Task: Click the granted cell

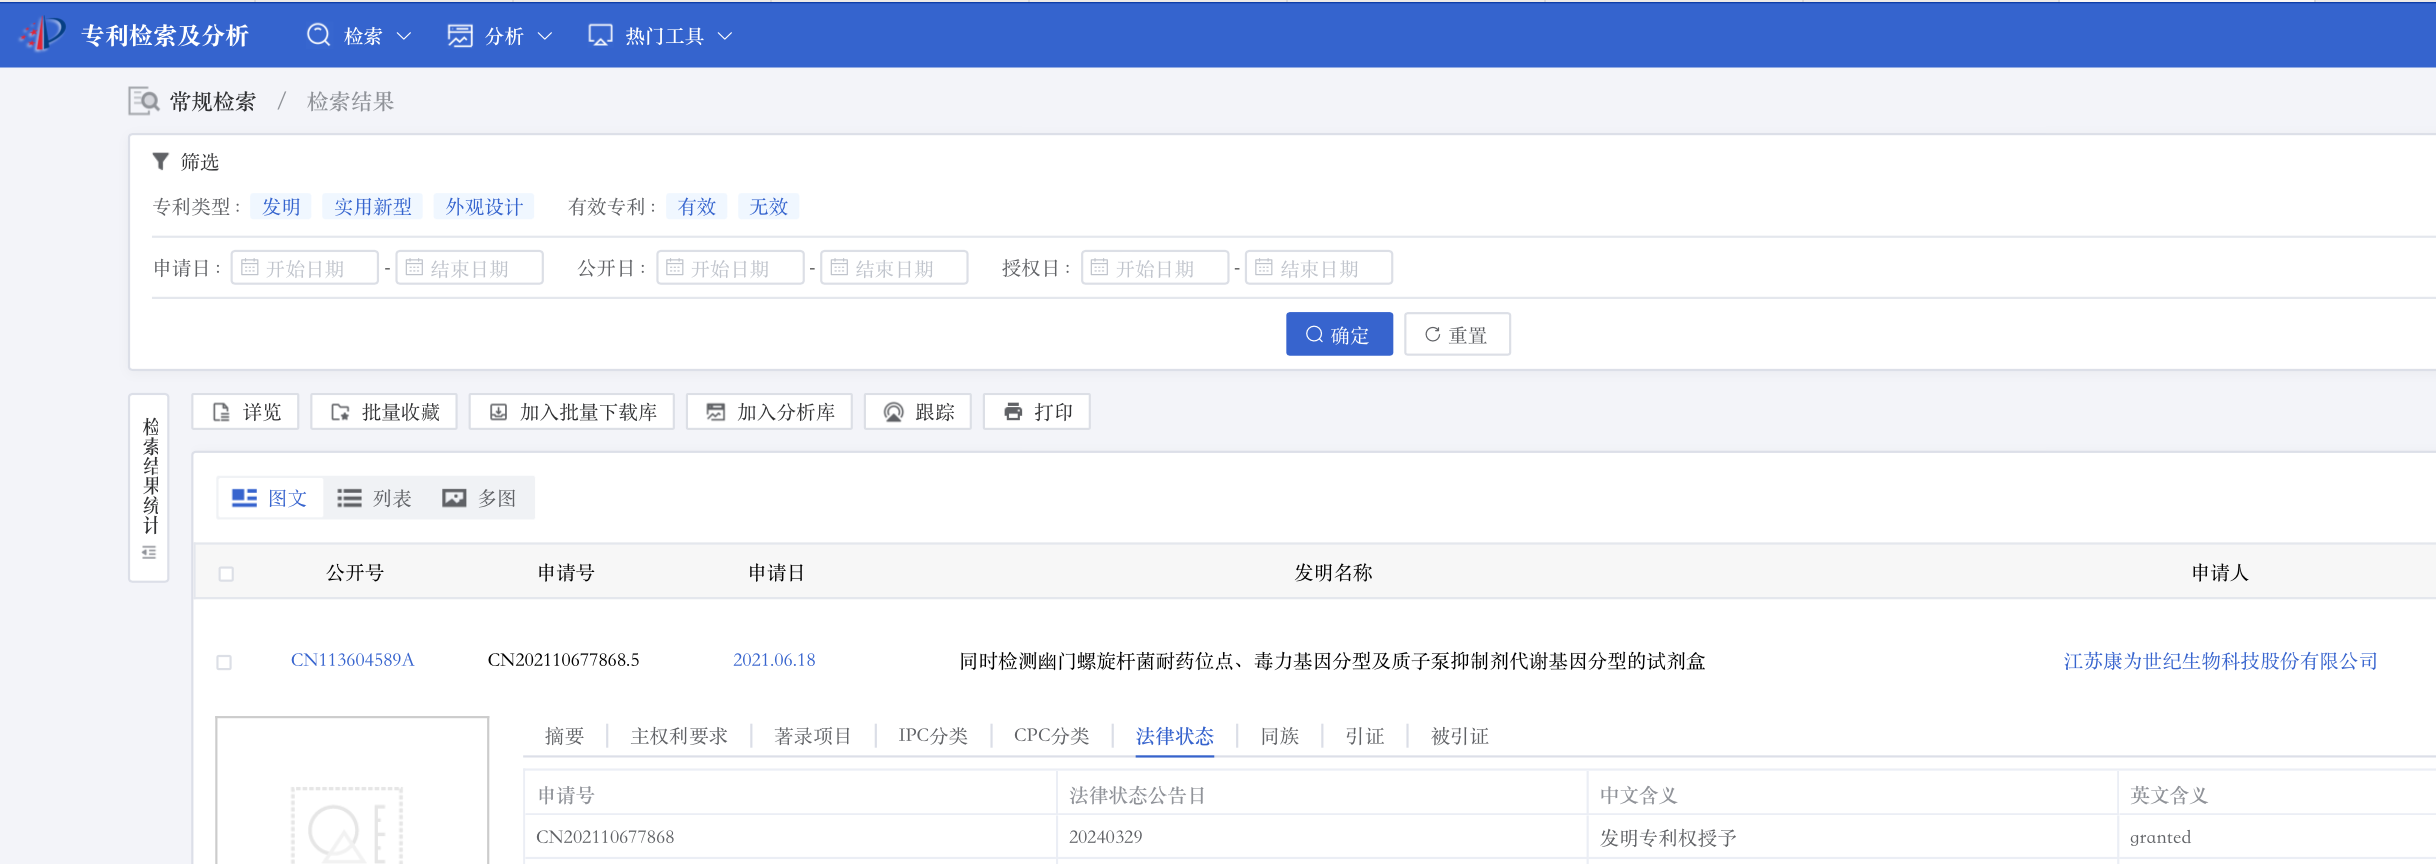Action: [2160, 838]
